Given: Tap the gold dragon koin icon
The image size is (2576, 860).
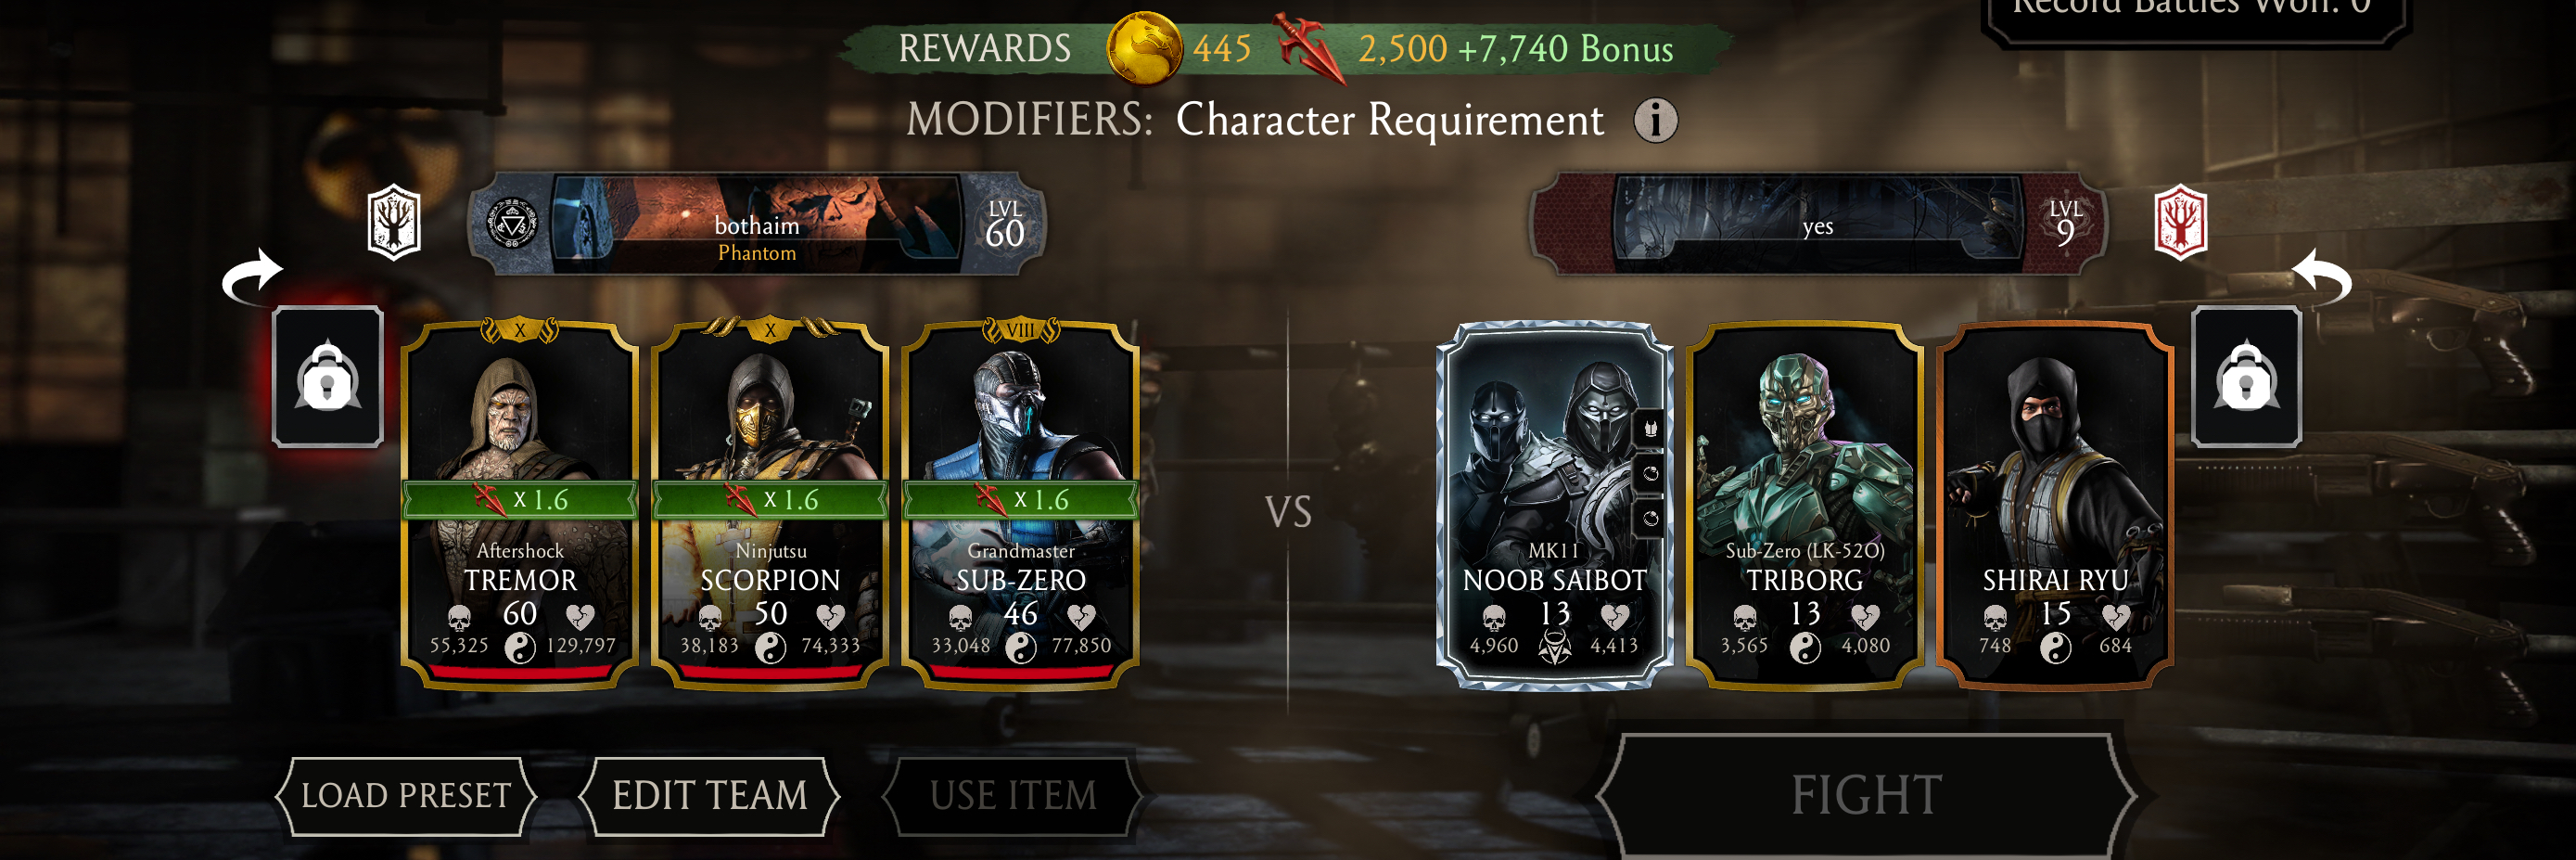Looking at the screenshot, I should (x=1144, y=48).
